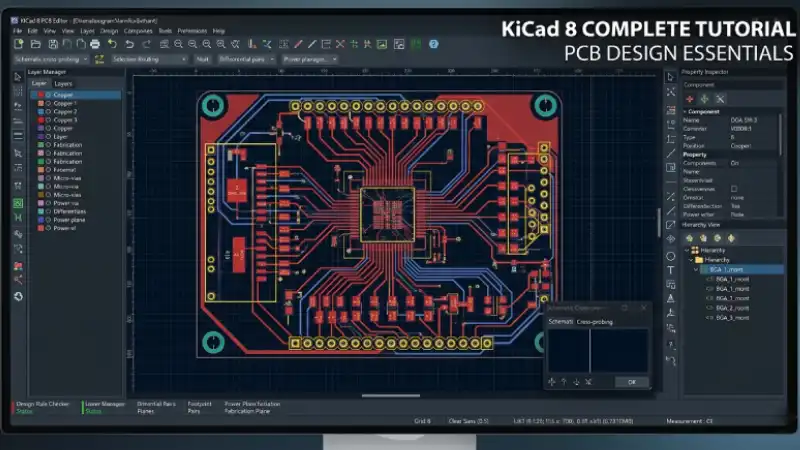Toggle the Clessvenne checkbox
The height and width of the screenshot is (450, 800).
(x=734, y=189)
